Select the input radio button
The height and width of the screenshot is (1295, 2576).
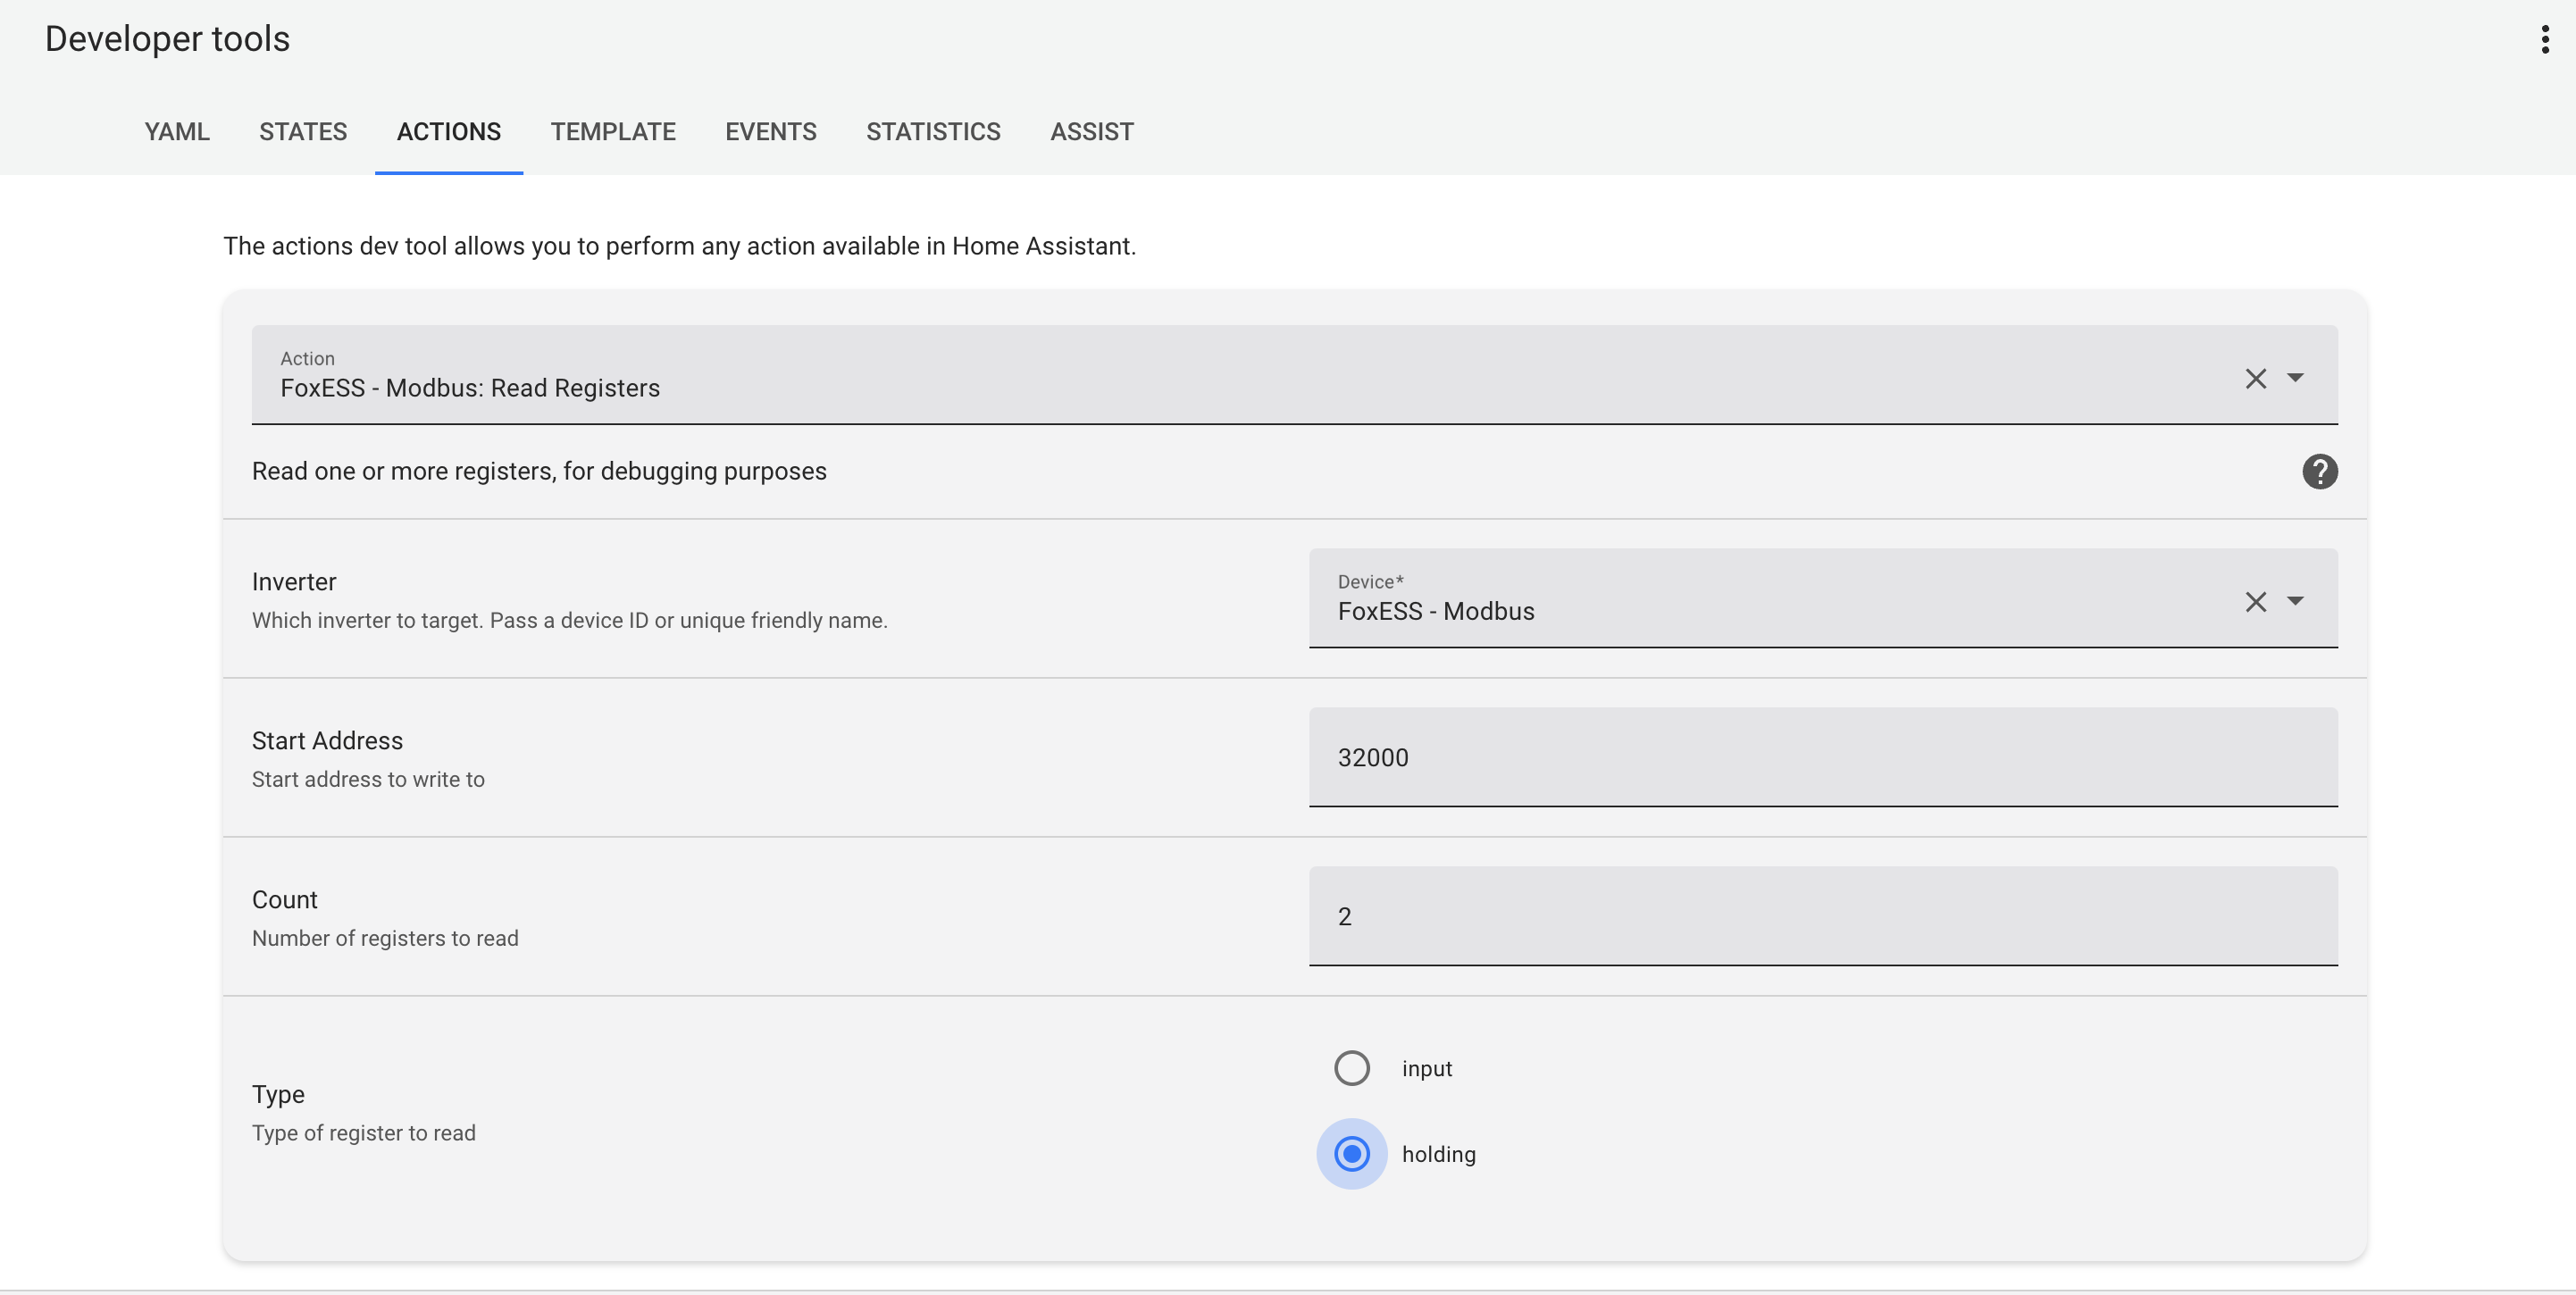(1351, 1068)
